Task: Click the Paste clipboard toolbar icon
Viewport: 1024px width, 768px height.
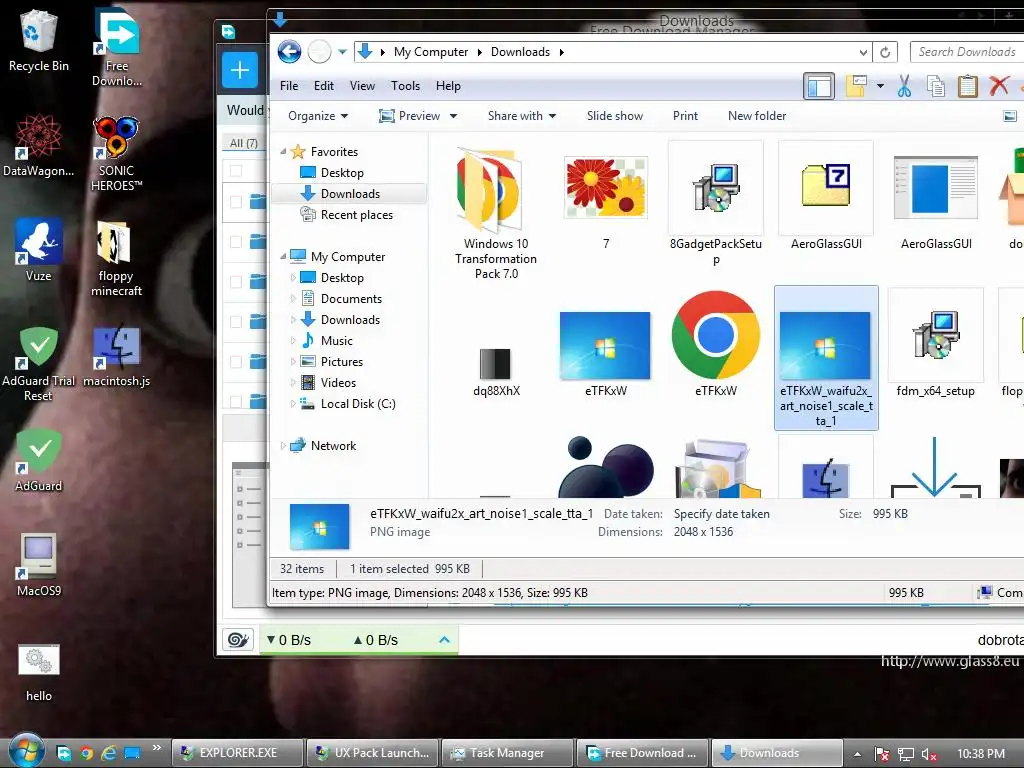Action: coord(967,86)
